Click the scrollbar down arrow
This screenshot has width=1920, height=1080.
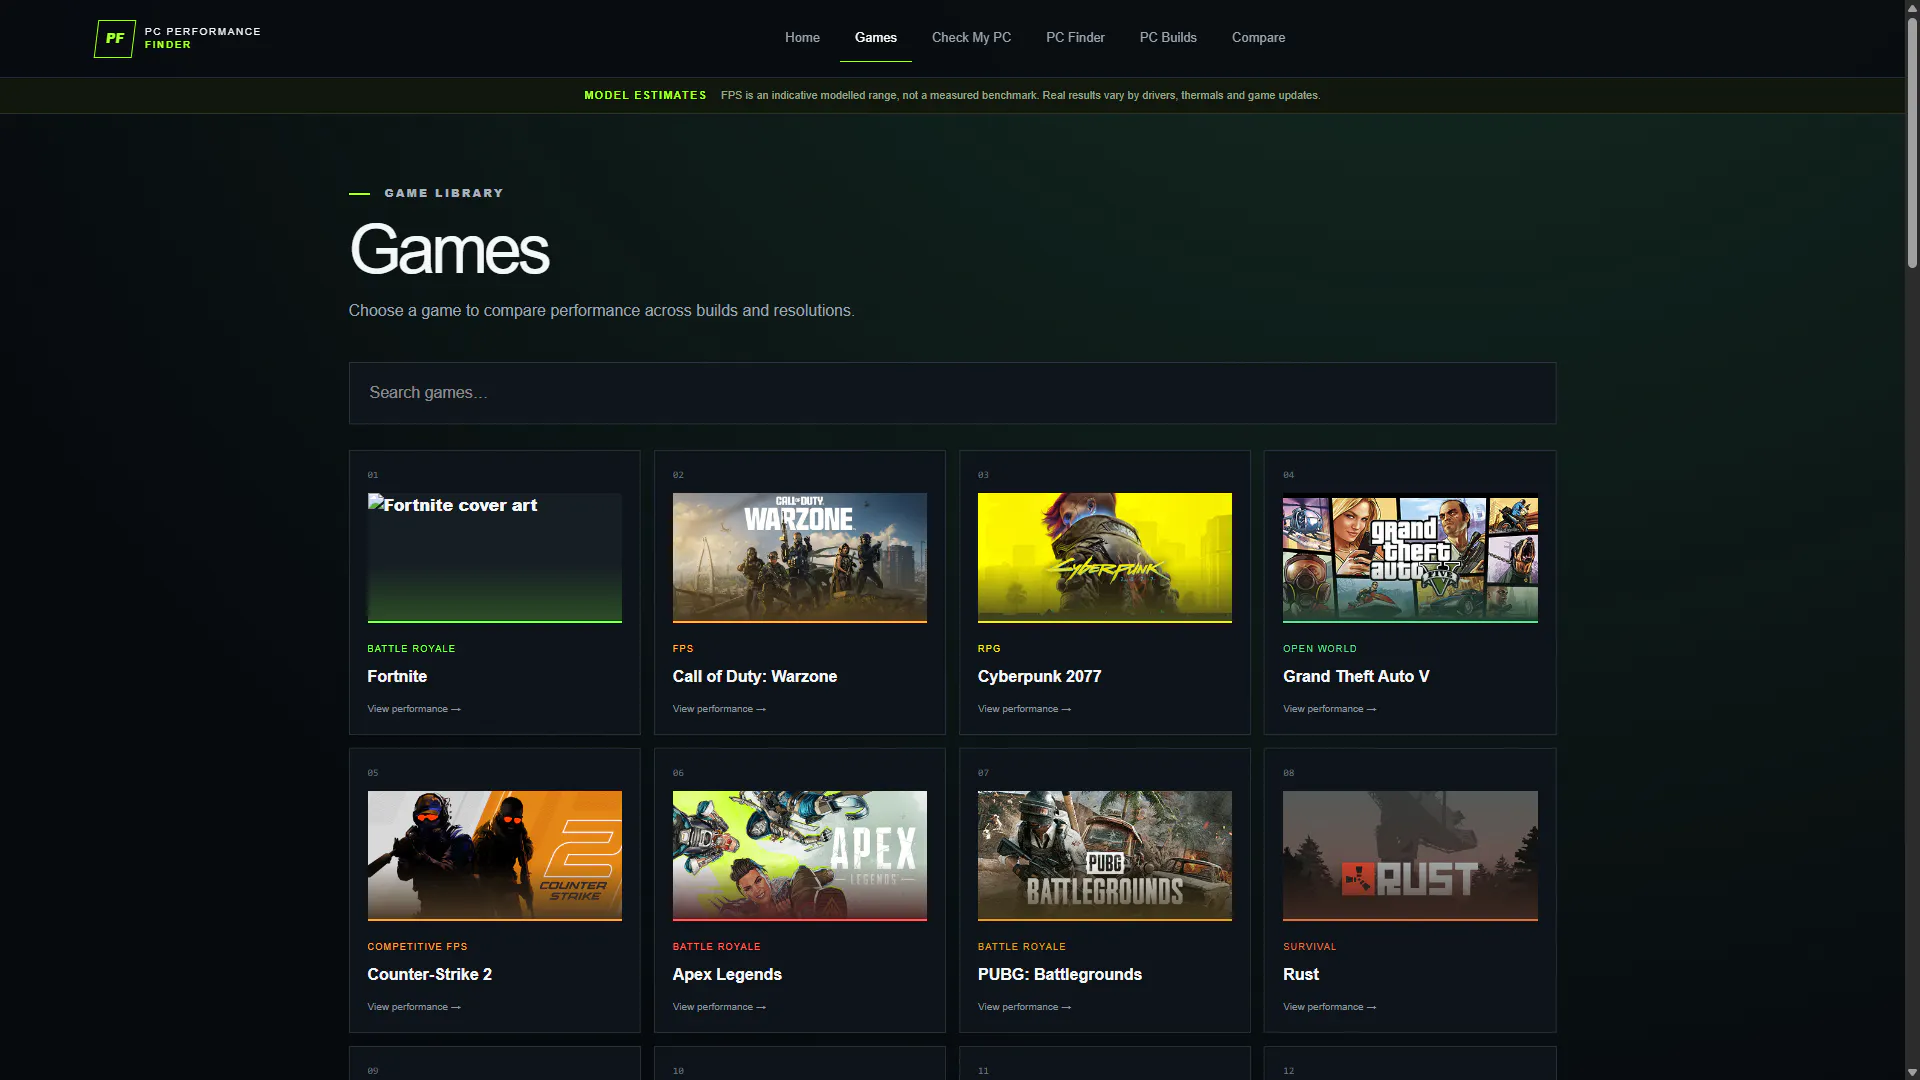pyautogui.click(x=1912, y=1072)
